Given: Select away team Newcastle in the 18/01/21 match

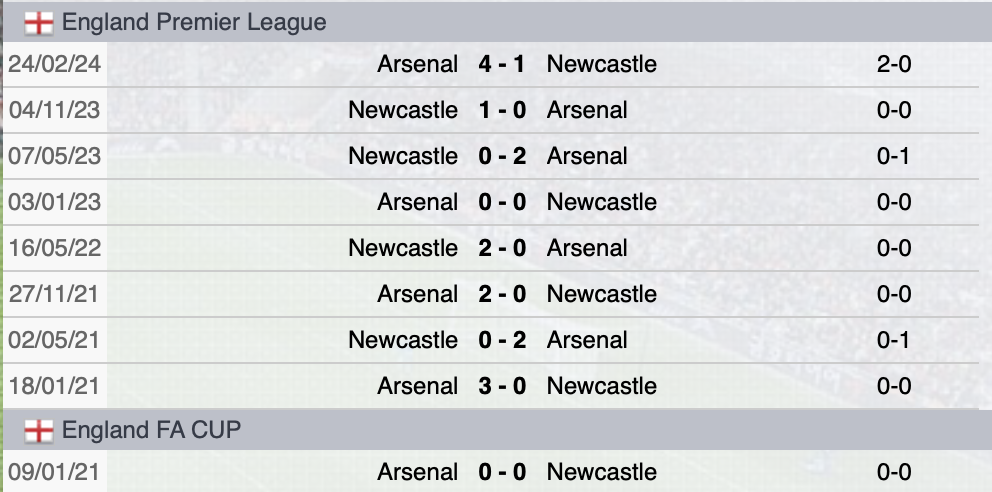Looking at the screenshot, I should (x=602, y=386).
